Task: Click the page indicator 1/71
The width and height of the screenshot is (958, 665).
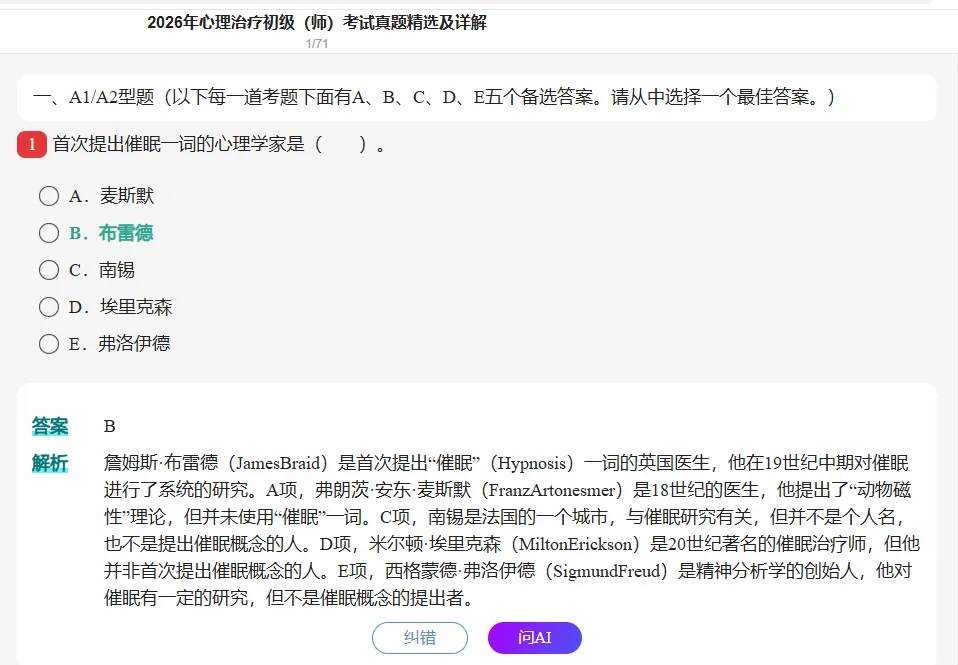Action: 317,43
